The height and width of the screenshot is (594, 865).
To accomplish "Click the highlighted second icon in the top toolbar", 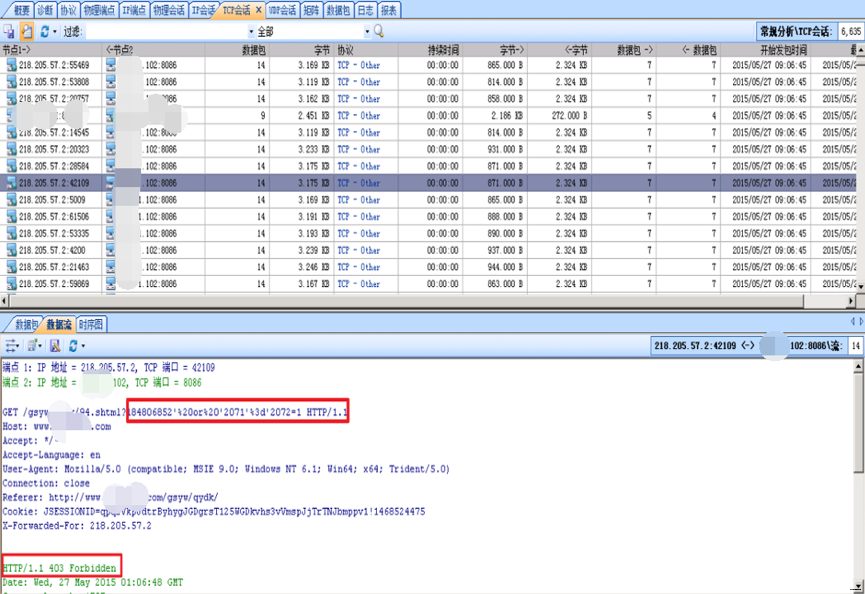I will tap(27, 32).
